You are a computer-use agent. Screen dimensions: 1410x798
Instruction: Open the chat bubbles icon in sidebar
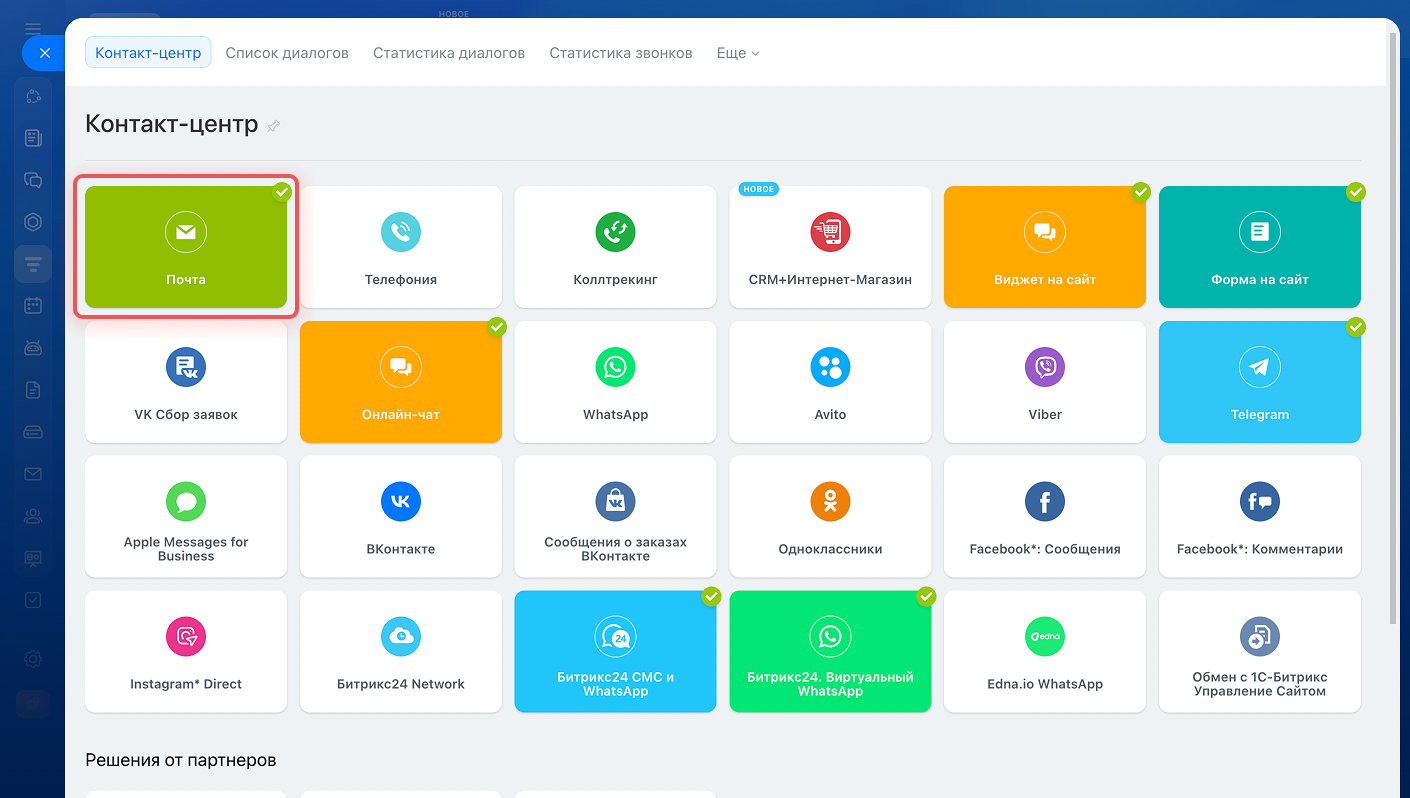(33, 180)
